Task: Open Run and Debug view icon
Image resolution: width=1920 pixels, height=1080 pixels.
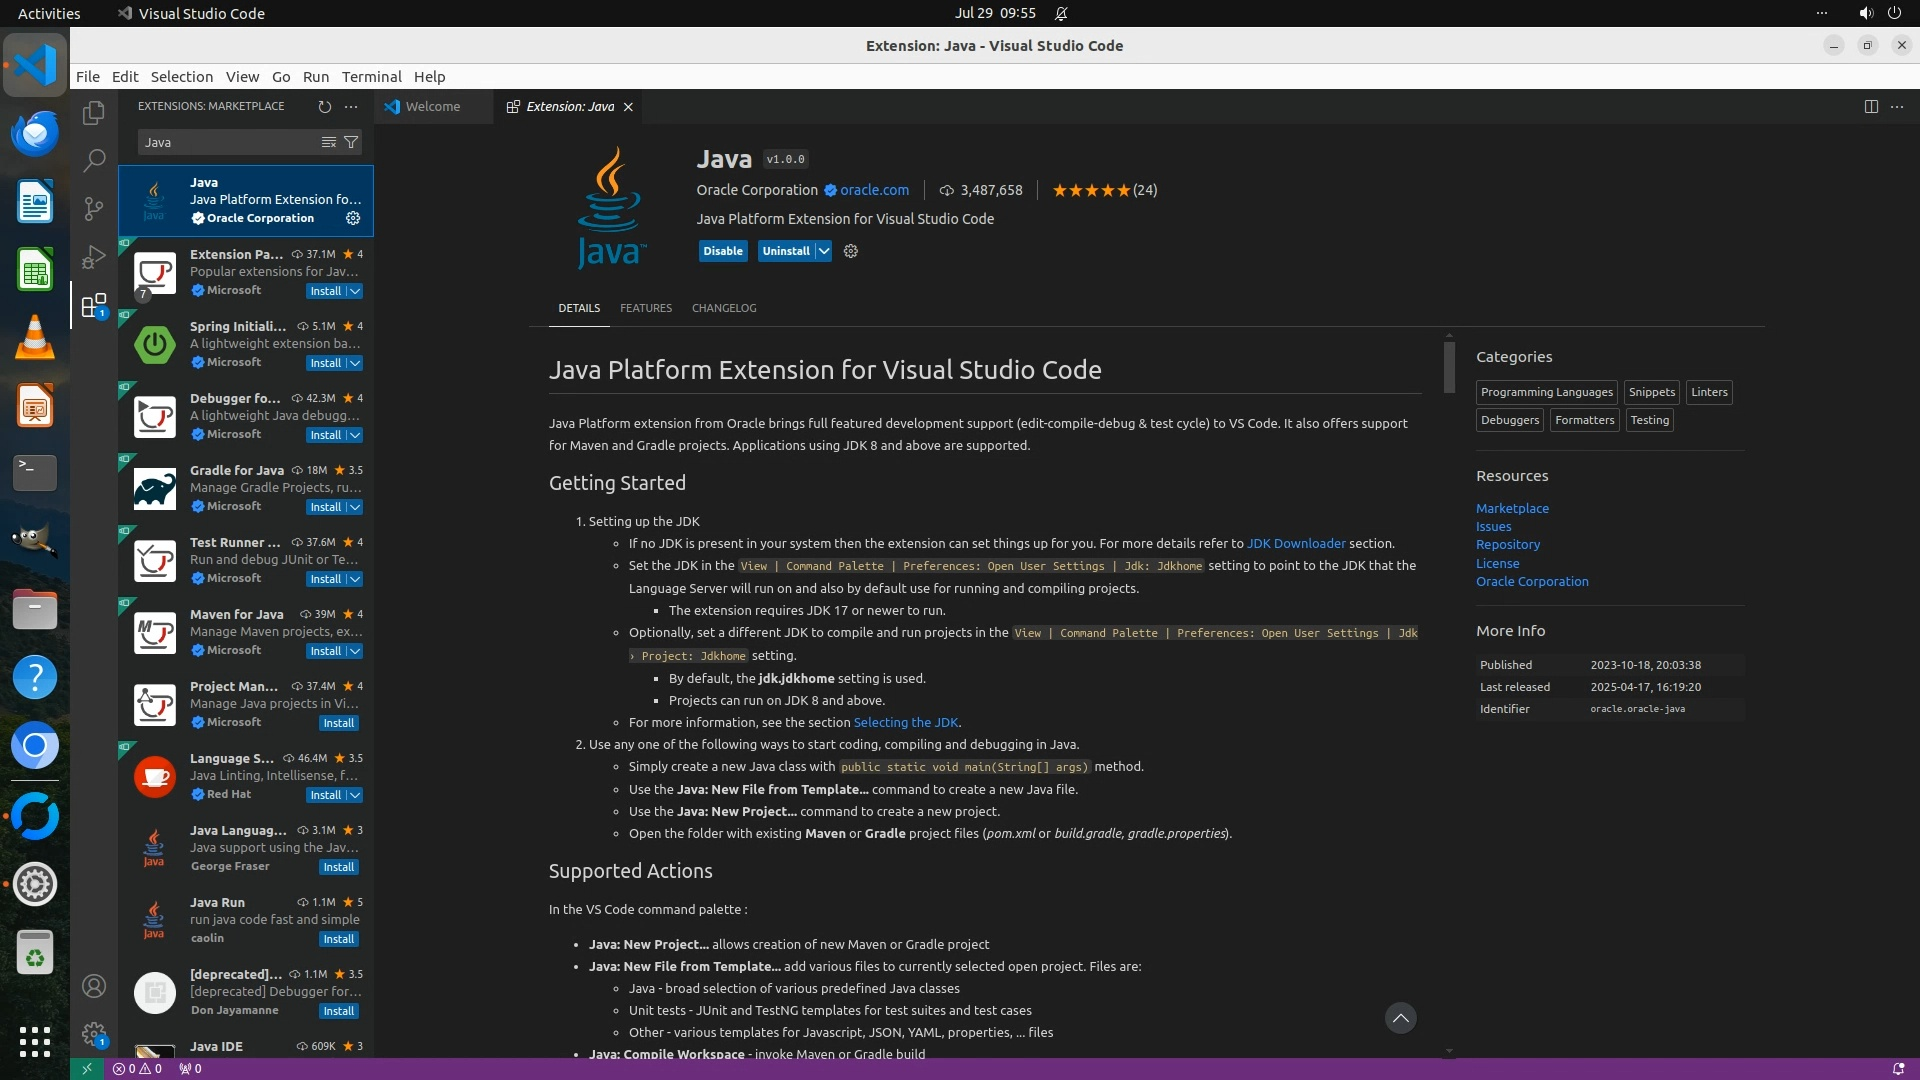Action: pos(94,257)
